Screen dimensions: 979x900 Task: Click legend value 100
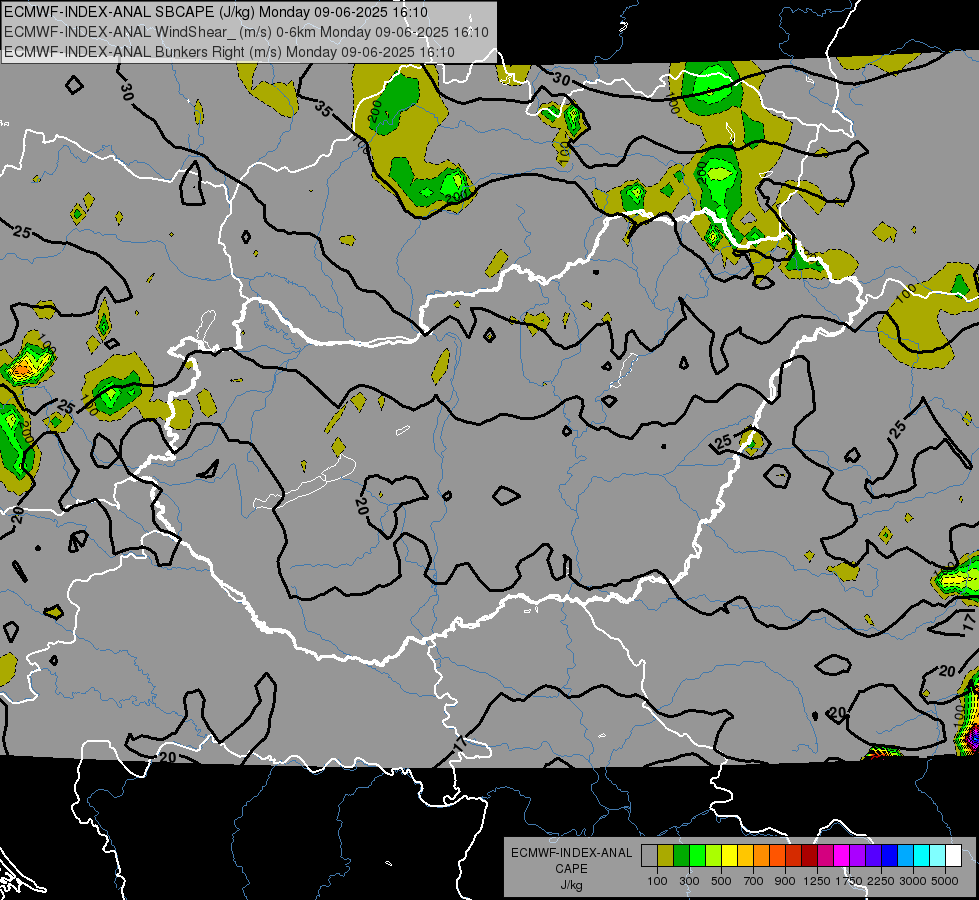[657, 881]
